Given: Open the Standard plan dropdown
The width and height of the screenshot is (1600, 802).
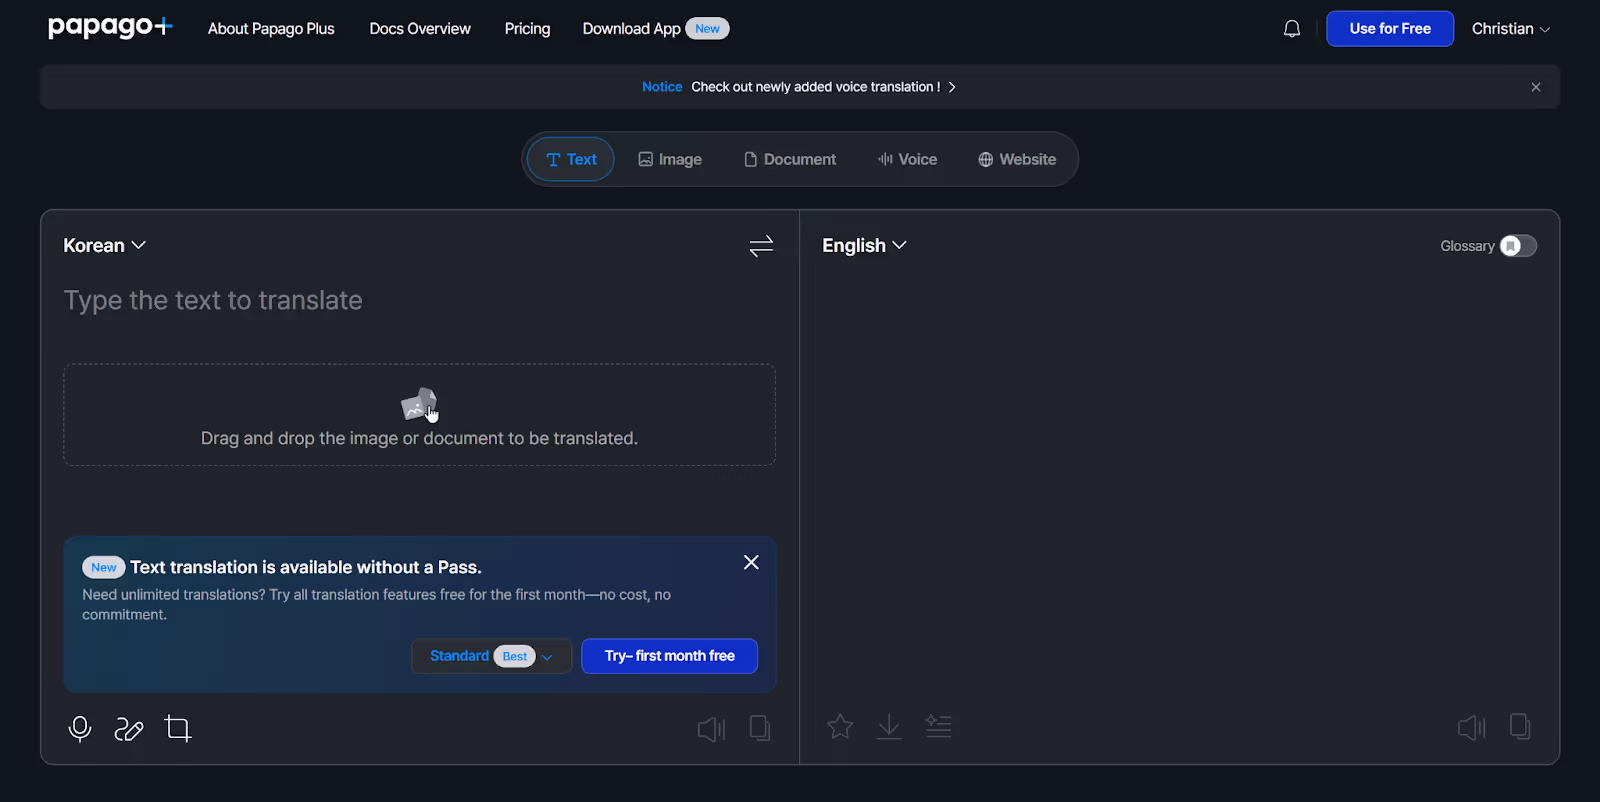Looking at the screenshot, I should coord(491,656).
